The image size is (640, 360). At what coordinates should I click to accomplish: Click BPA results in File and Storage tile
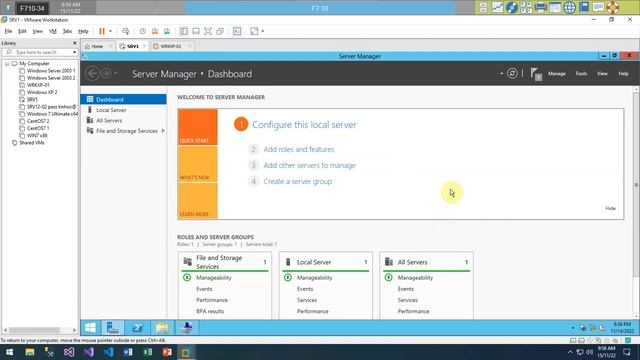coord(210,311)
